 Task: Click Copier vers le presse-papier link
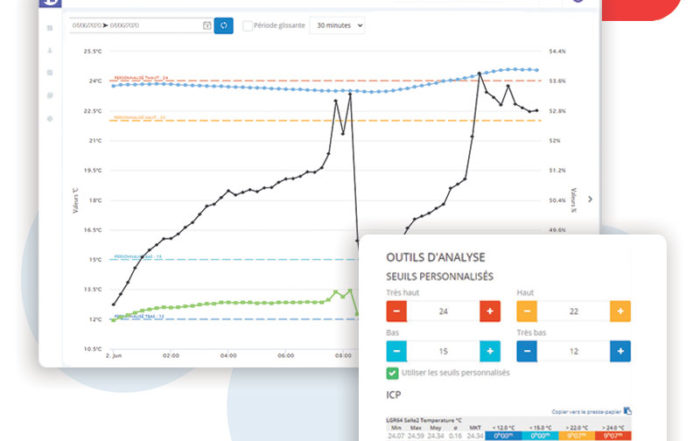586,412
